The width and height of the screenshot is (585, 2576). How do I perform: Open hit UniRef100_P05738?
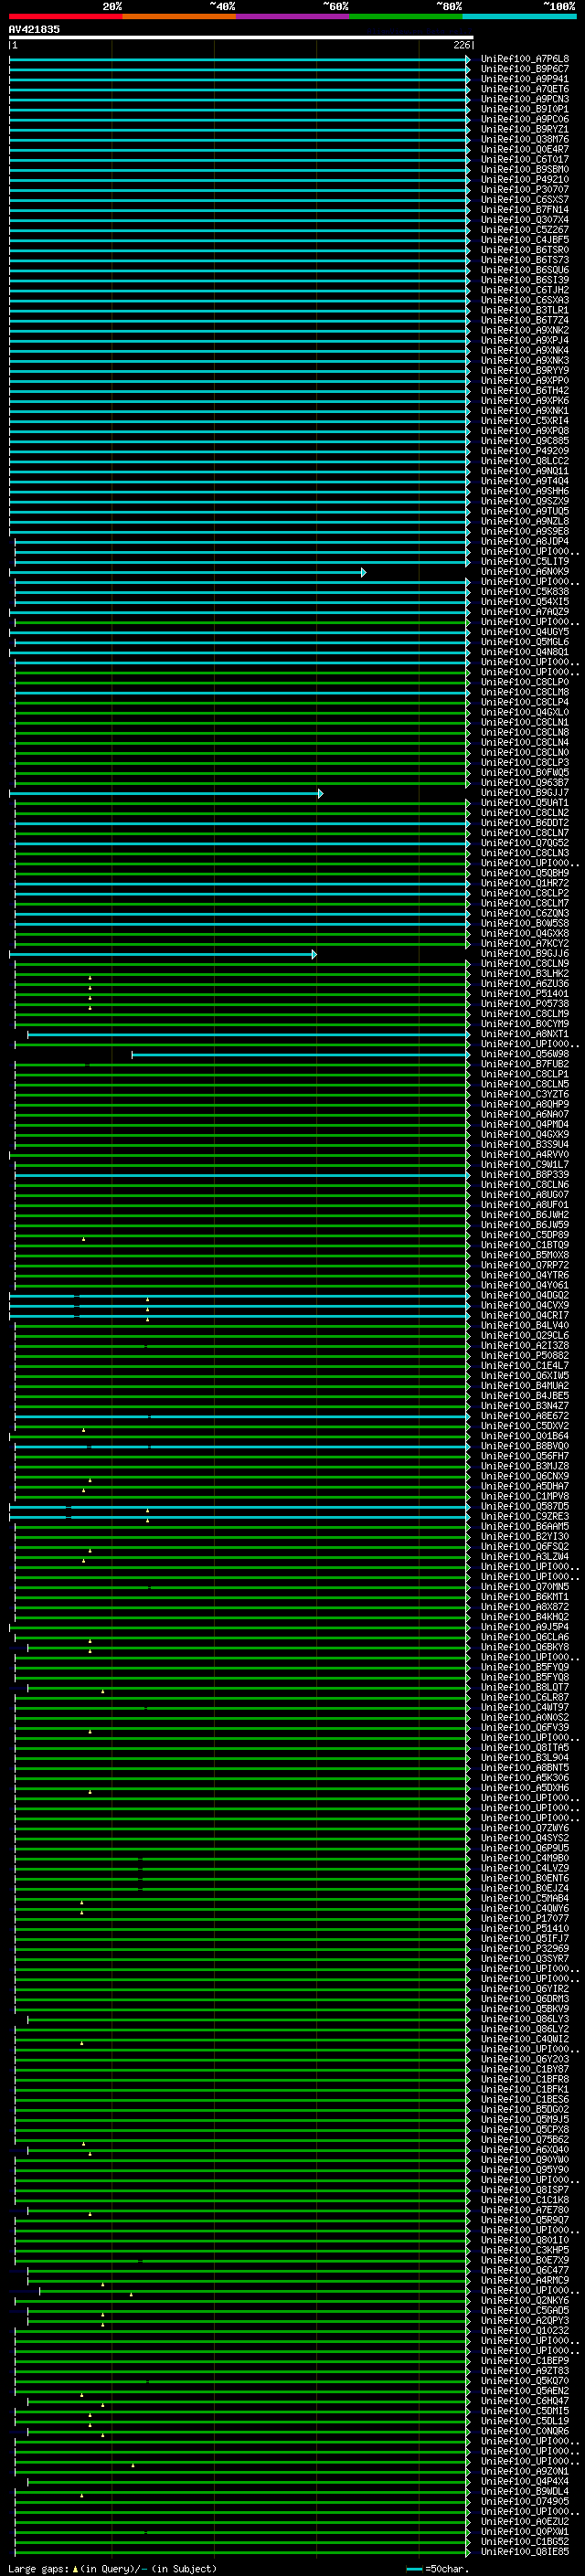[525, 1004]
